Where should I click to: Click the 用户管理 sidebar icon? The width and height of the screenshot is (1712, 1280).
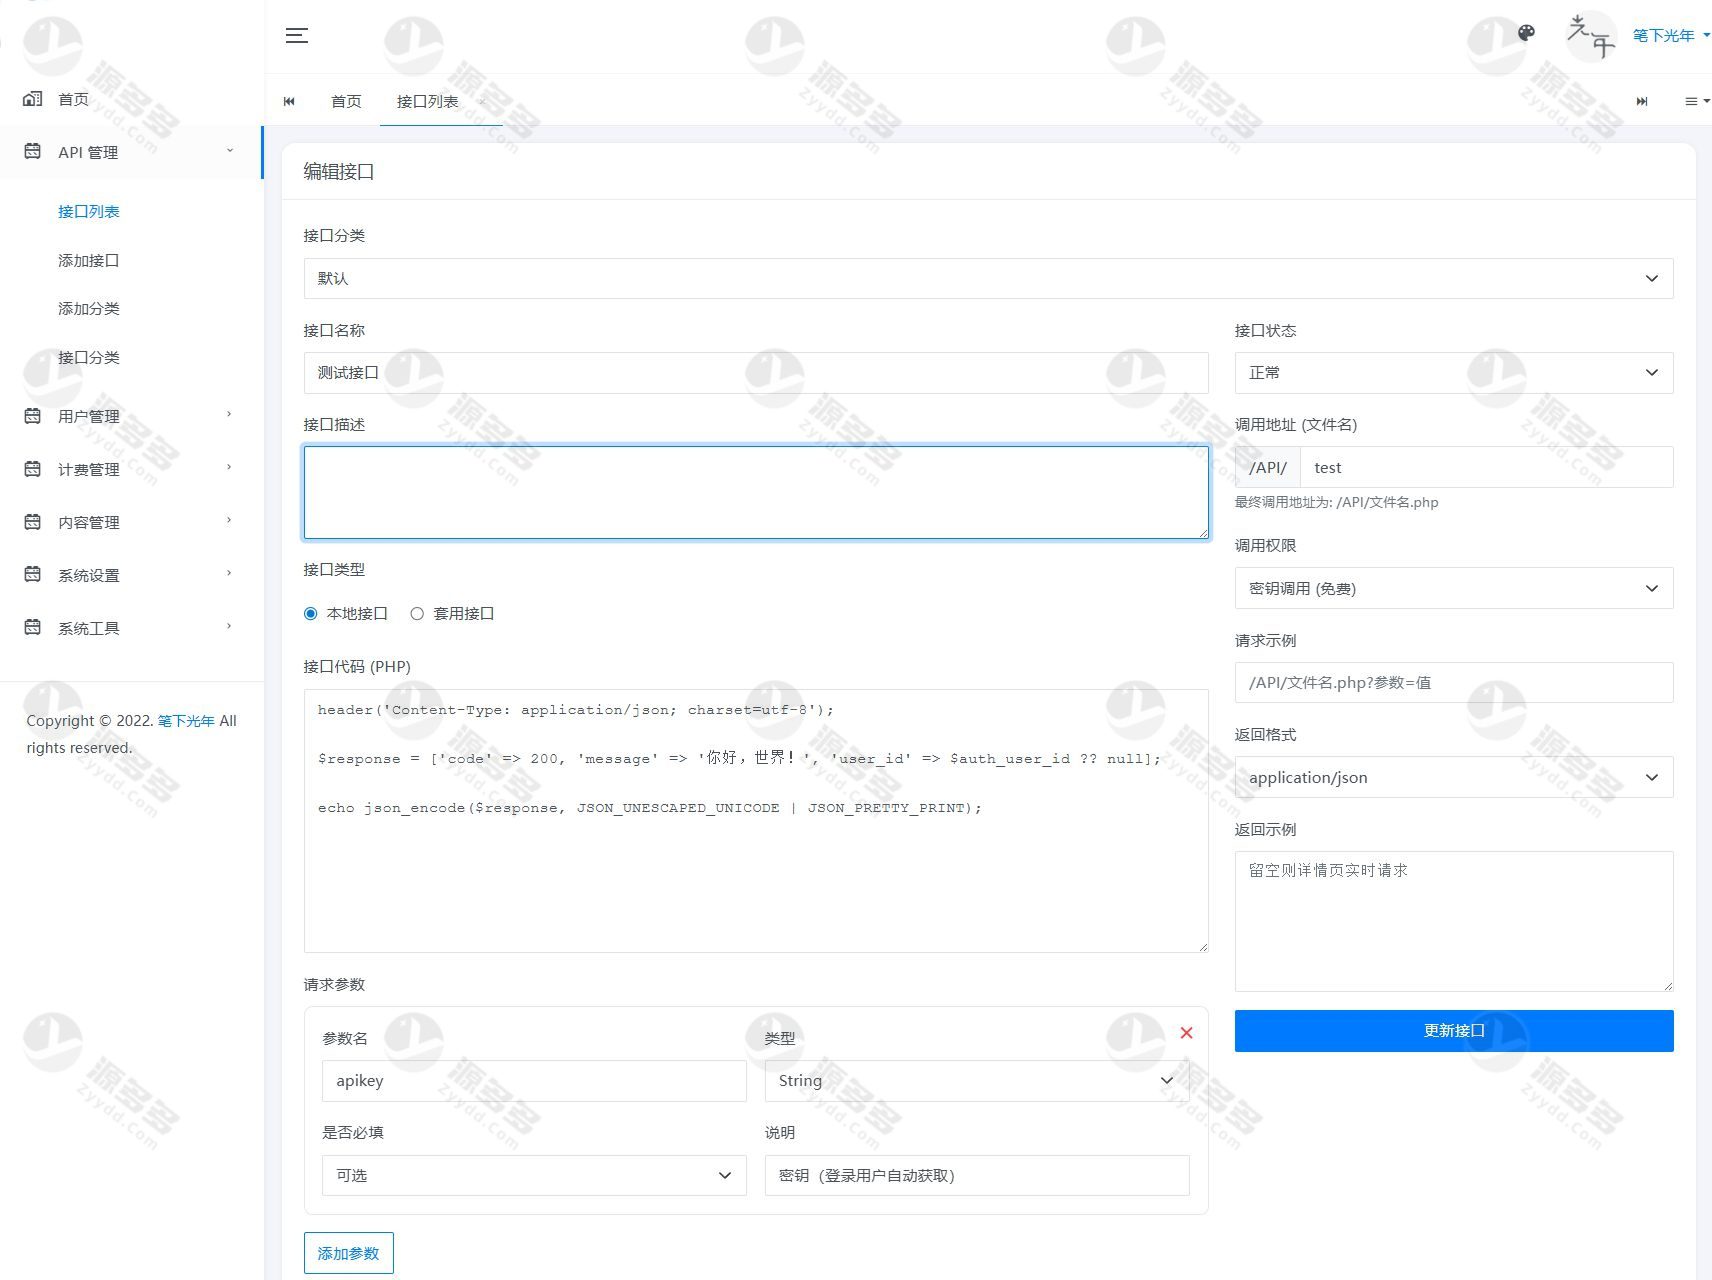pos(32,416)
